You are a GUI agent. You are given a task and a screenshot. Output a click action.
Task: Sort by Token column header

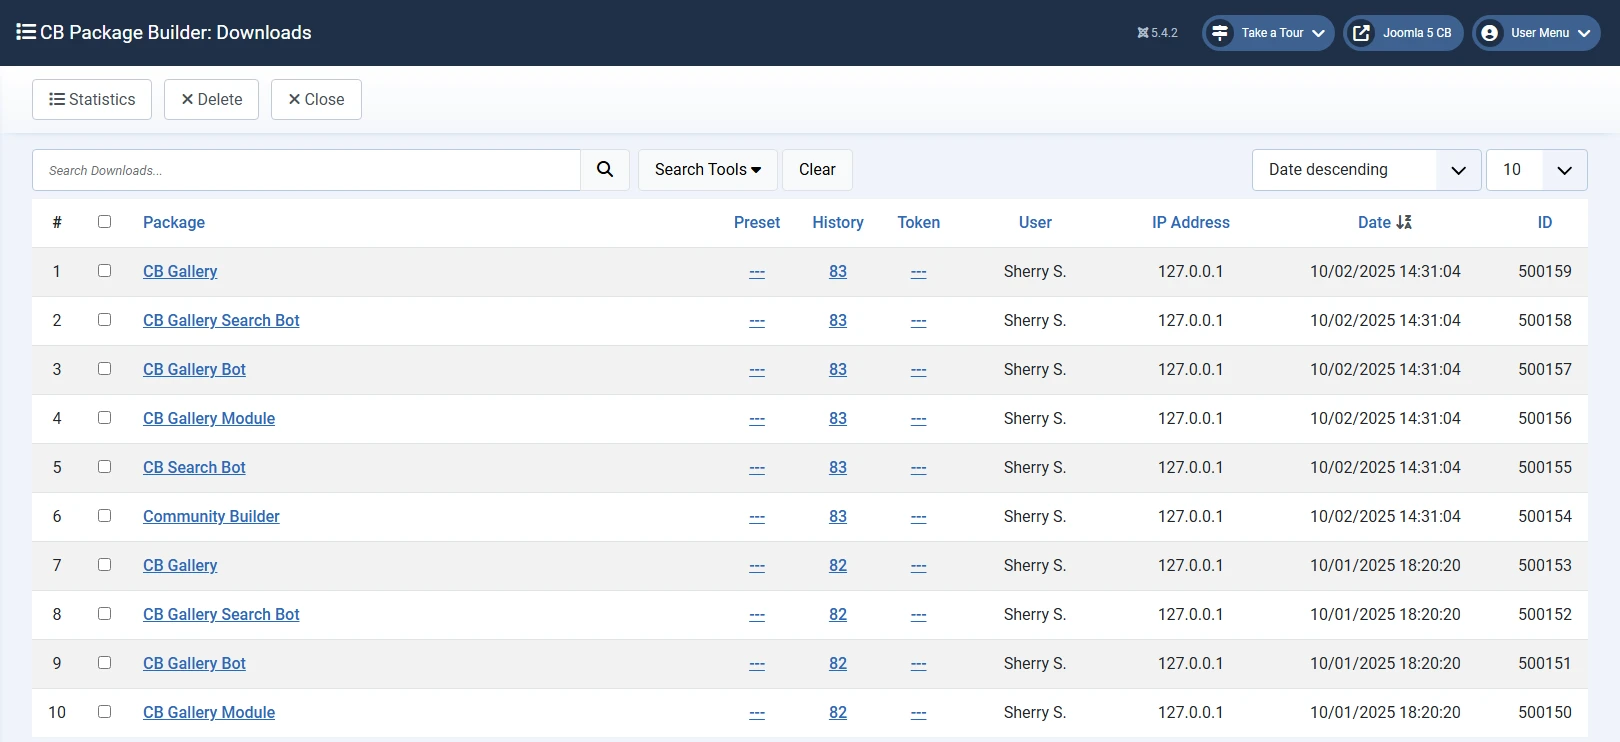click(919, 222)
